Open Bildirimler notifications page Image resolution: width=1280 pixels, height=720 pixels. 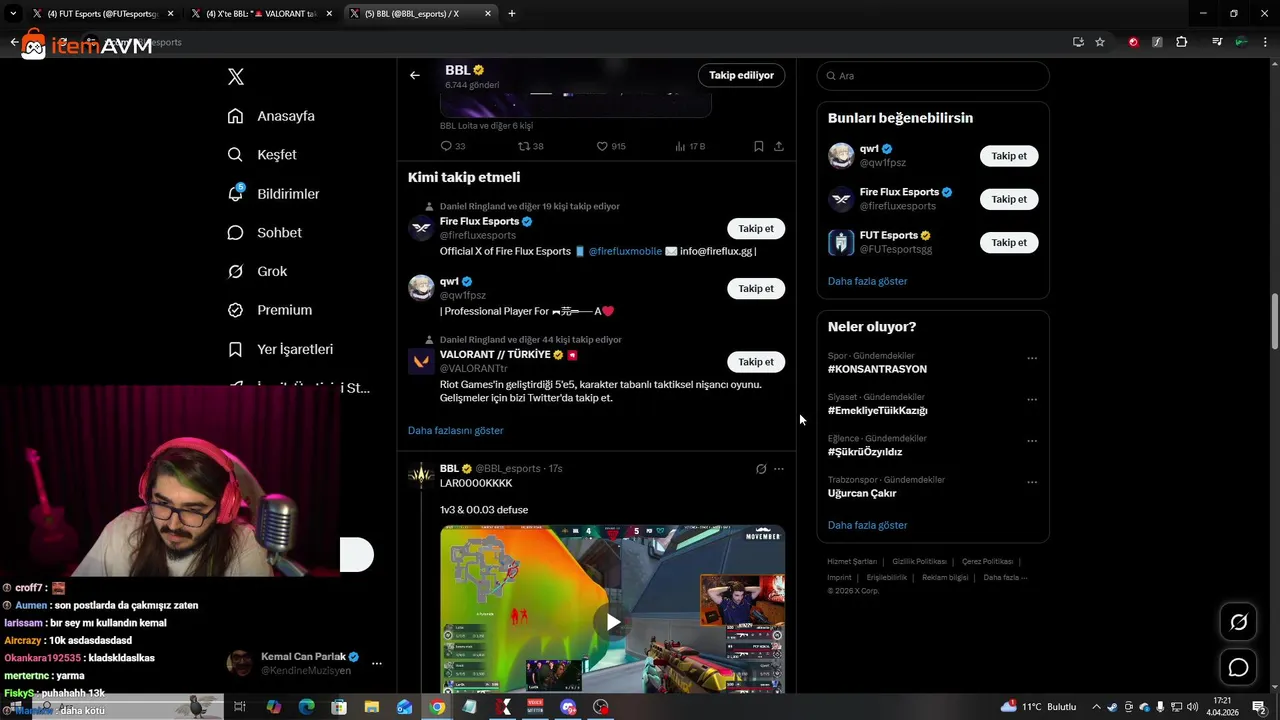(273, 194)
